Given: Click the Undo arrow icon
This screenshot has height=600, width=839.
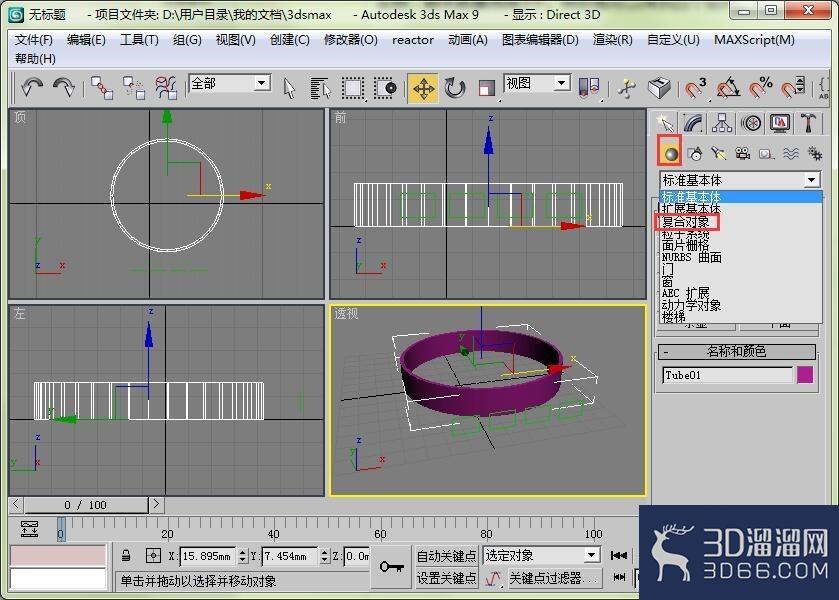Looking at the screenshot, I should 33,87.
